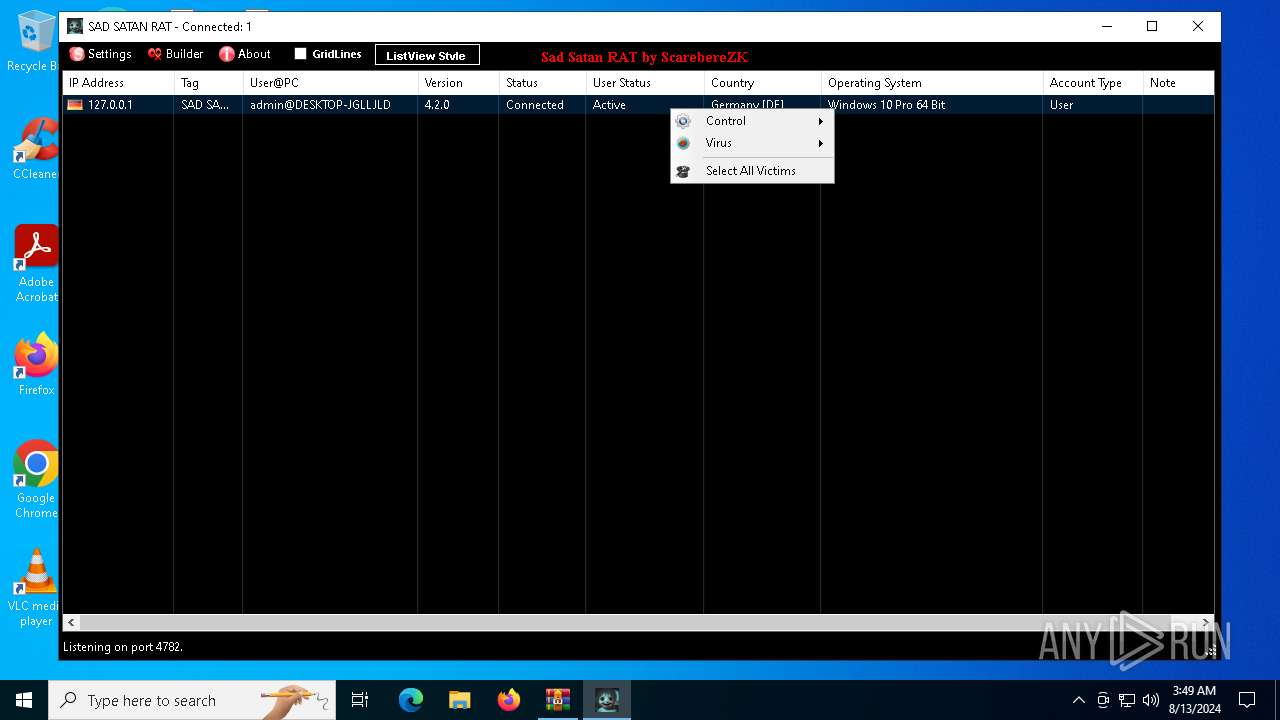The image size is (1280, 720).
Task: Open the notification center icon
Action: [1247, 700]
